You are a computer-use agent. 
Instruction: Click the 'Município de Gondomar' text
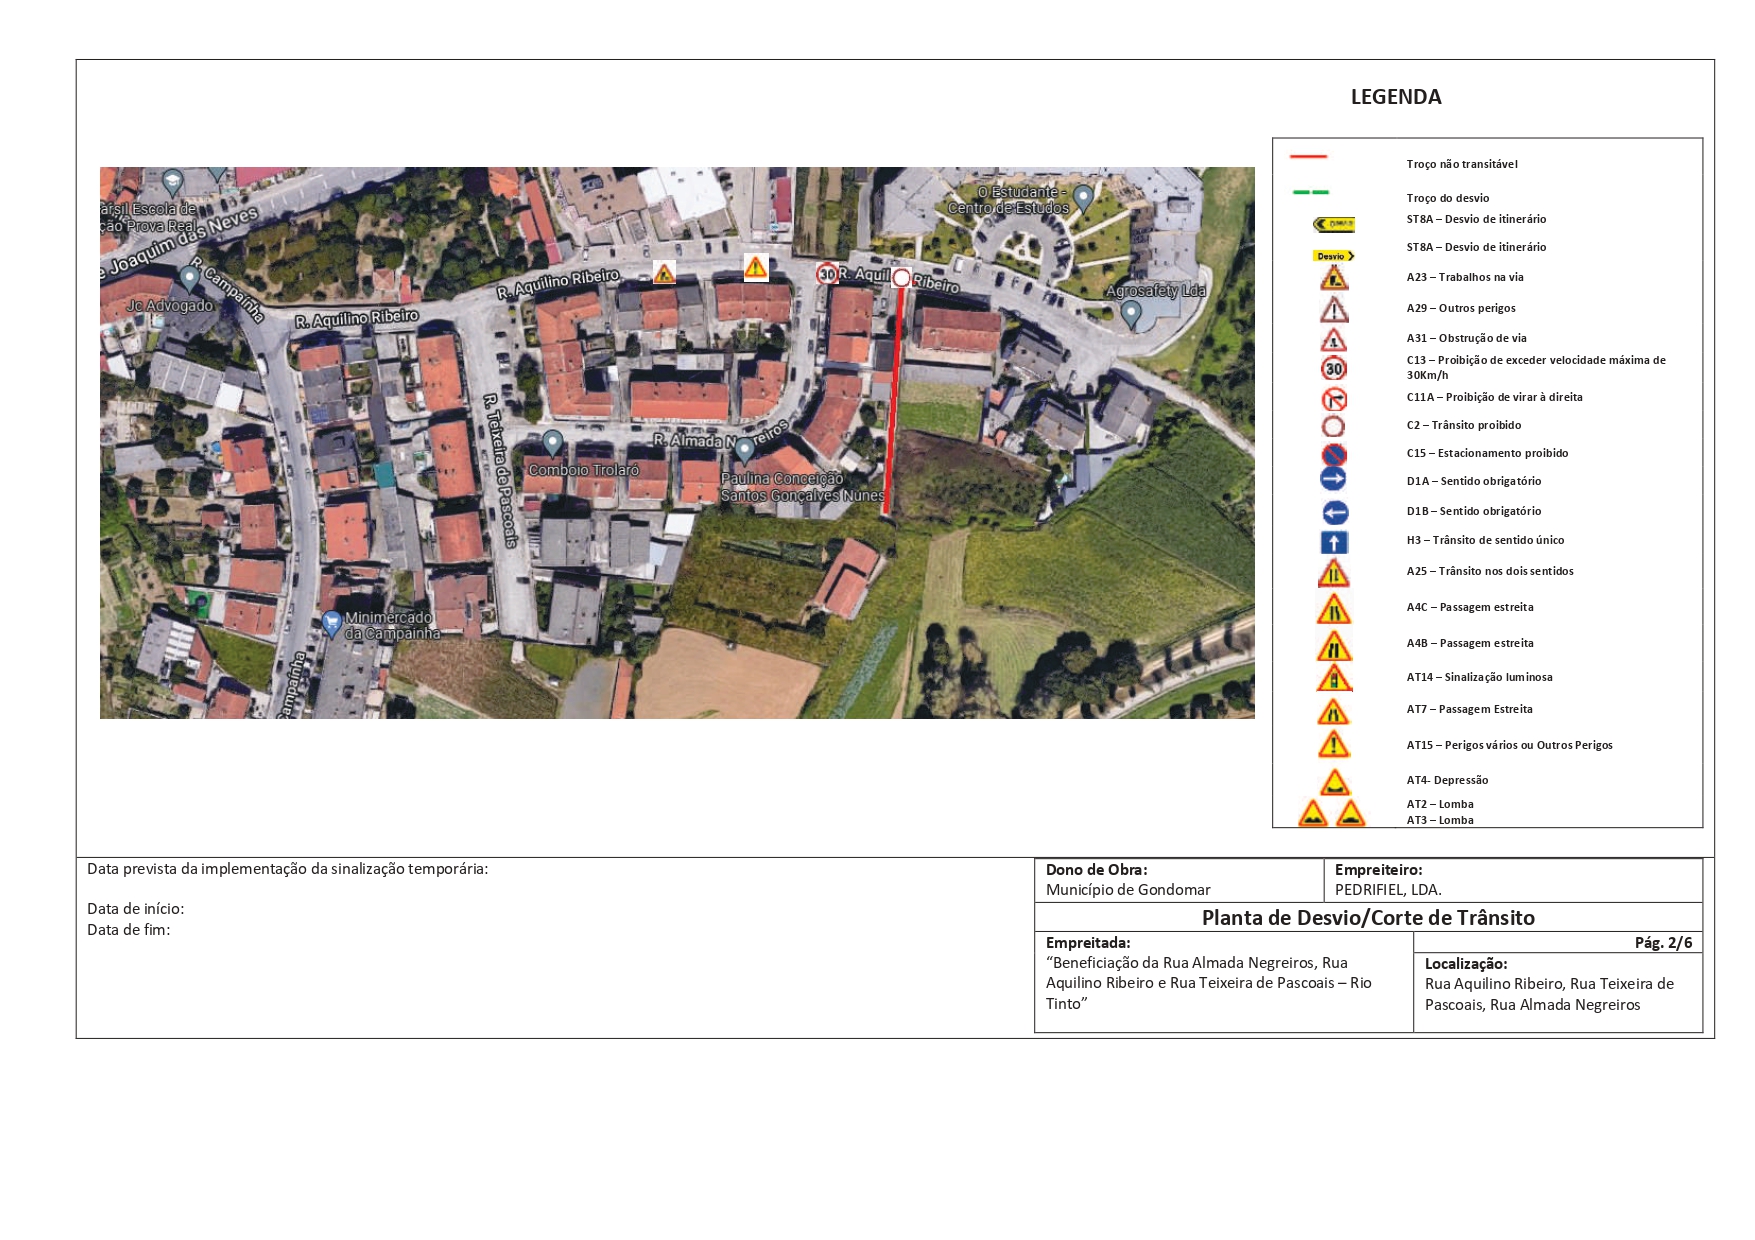coord(1128,890)
